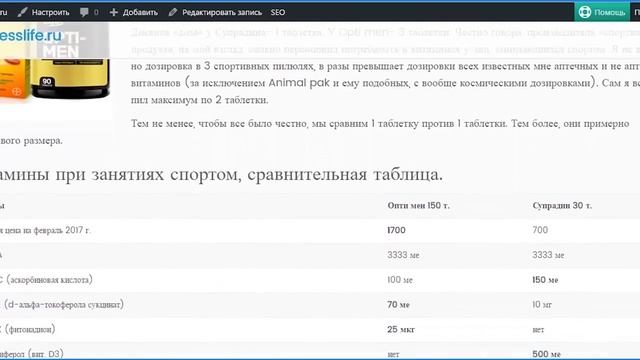Click the words Animal pak in paragraph
Image resolution: width=640 pixels, height=360 pixels.
point(299,83)
